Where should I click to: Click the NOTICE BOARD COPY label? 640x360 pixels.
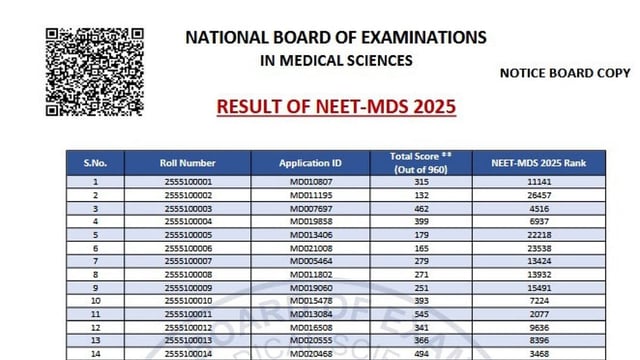[x=565, y=73]
